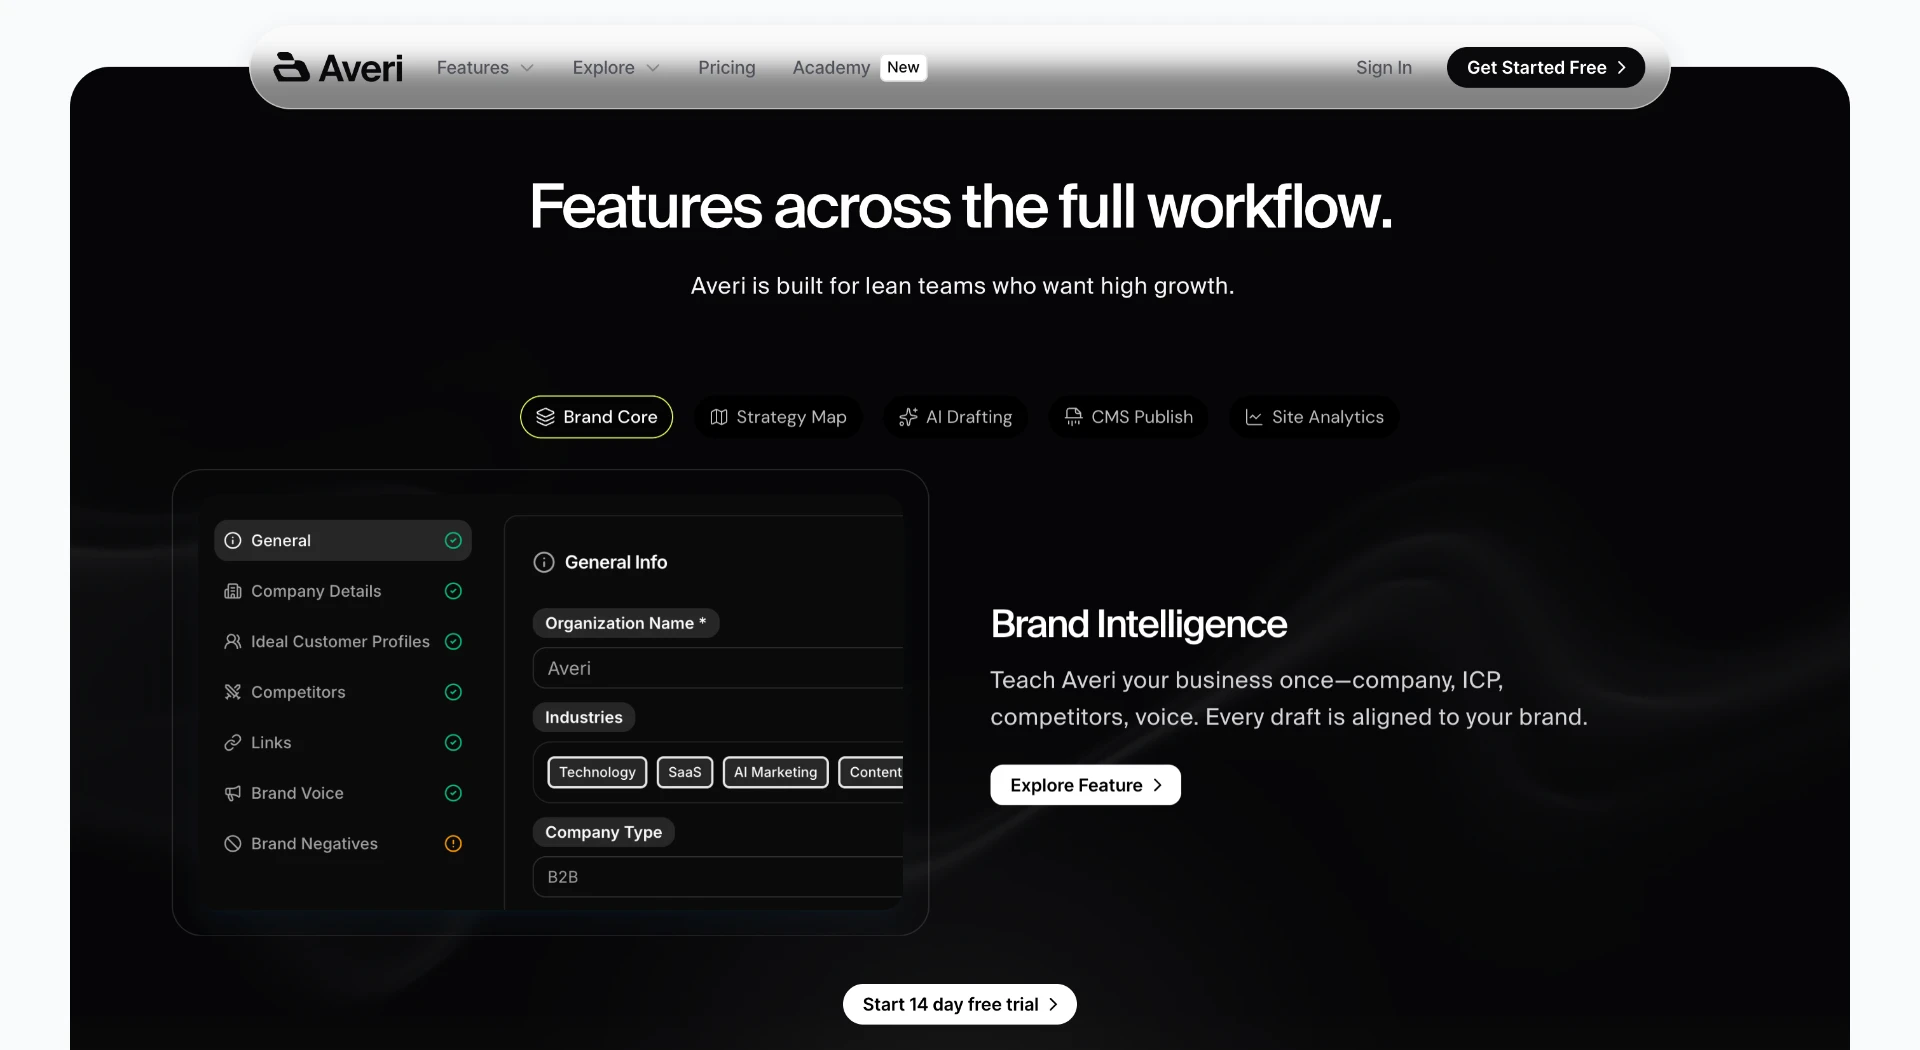This screenshot has width=1920, height=1050.
Task: Click the Technology industry tag
Action: point(597,772)
